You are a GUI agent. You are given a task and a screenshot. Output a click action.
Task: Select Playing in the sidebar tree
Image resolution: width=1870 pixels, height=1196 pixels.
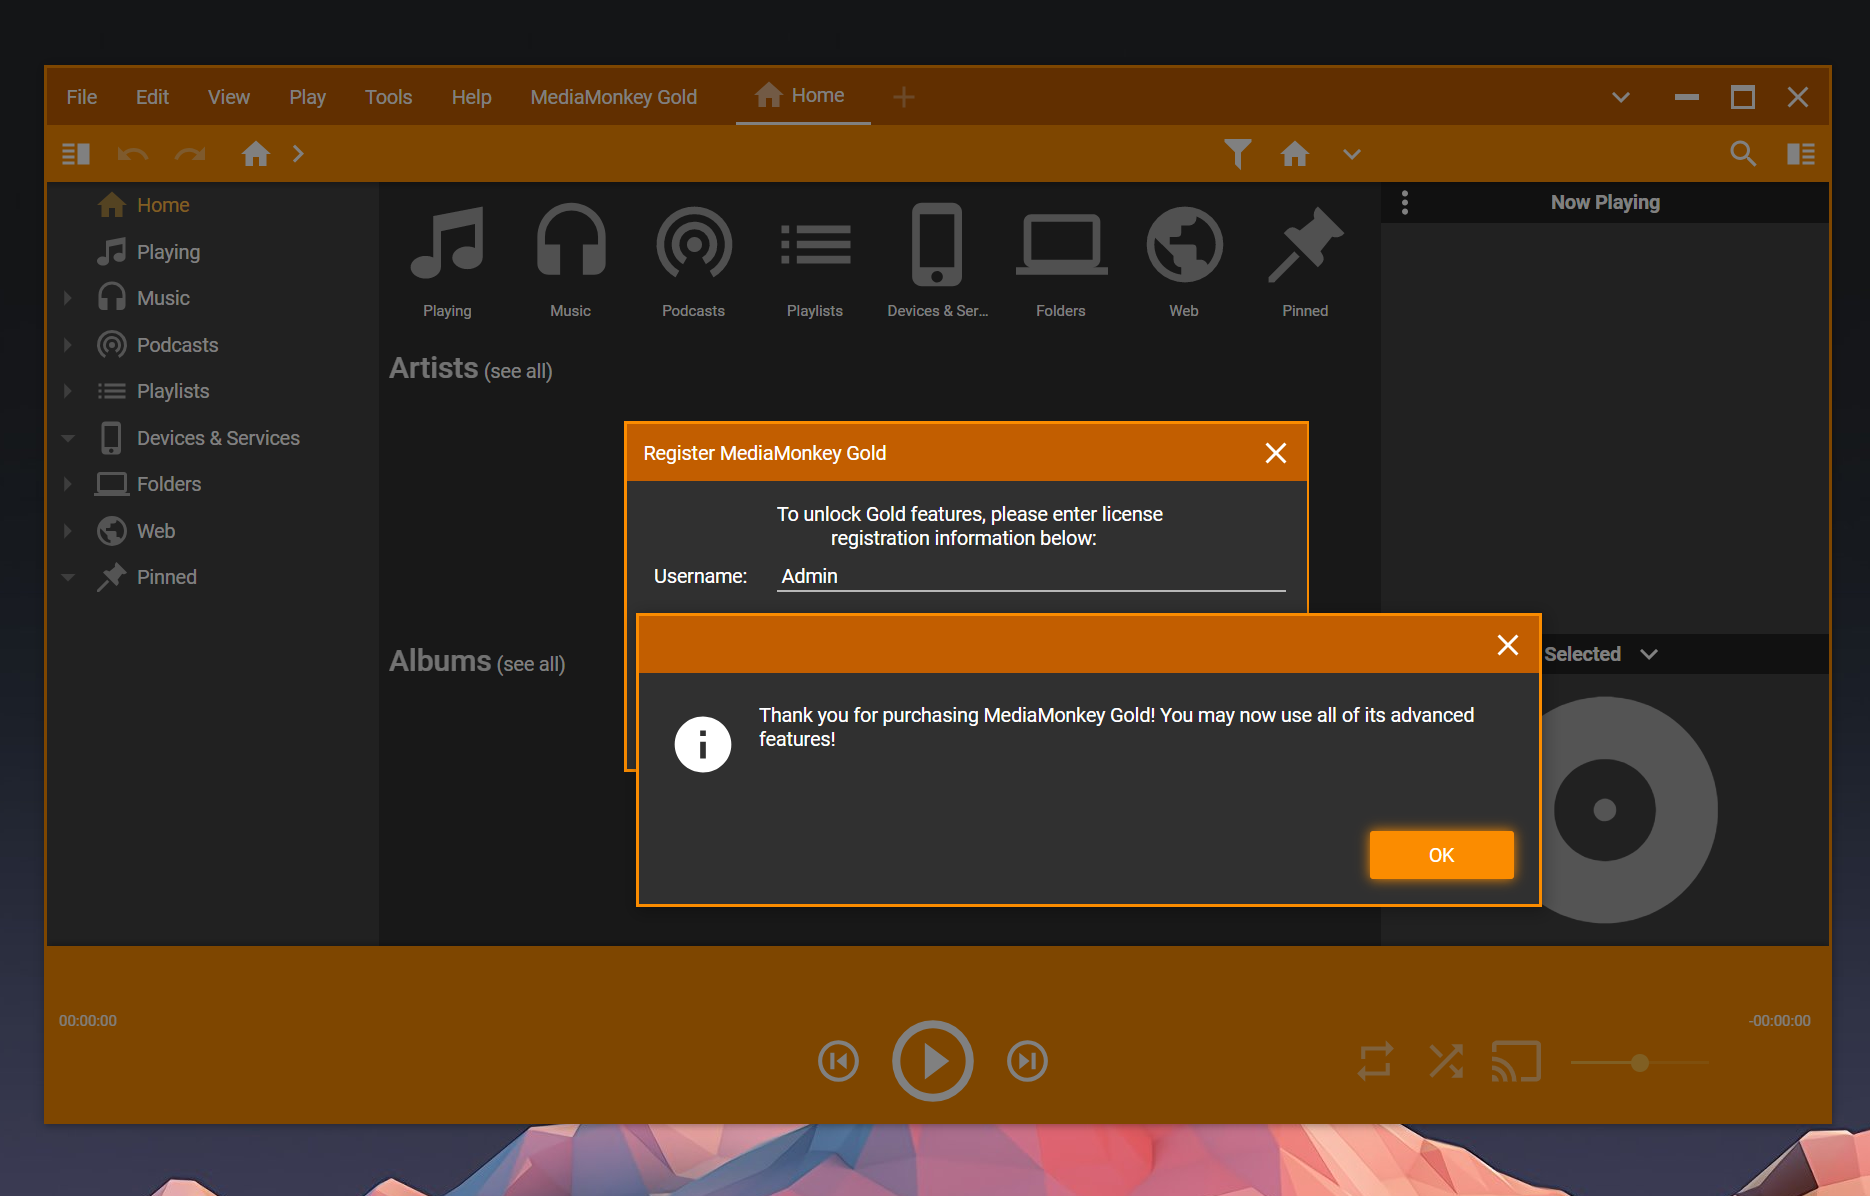[x=168, y=252]
